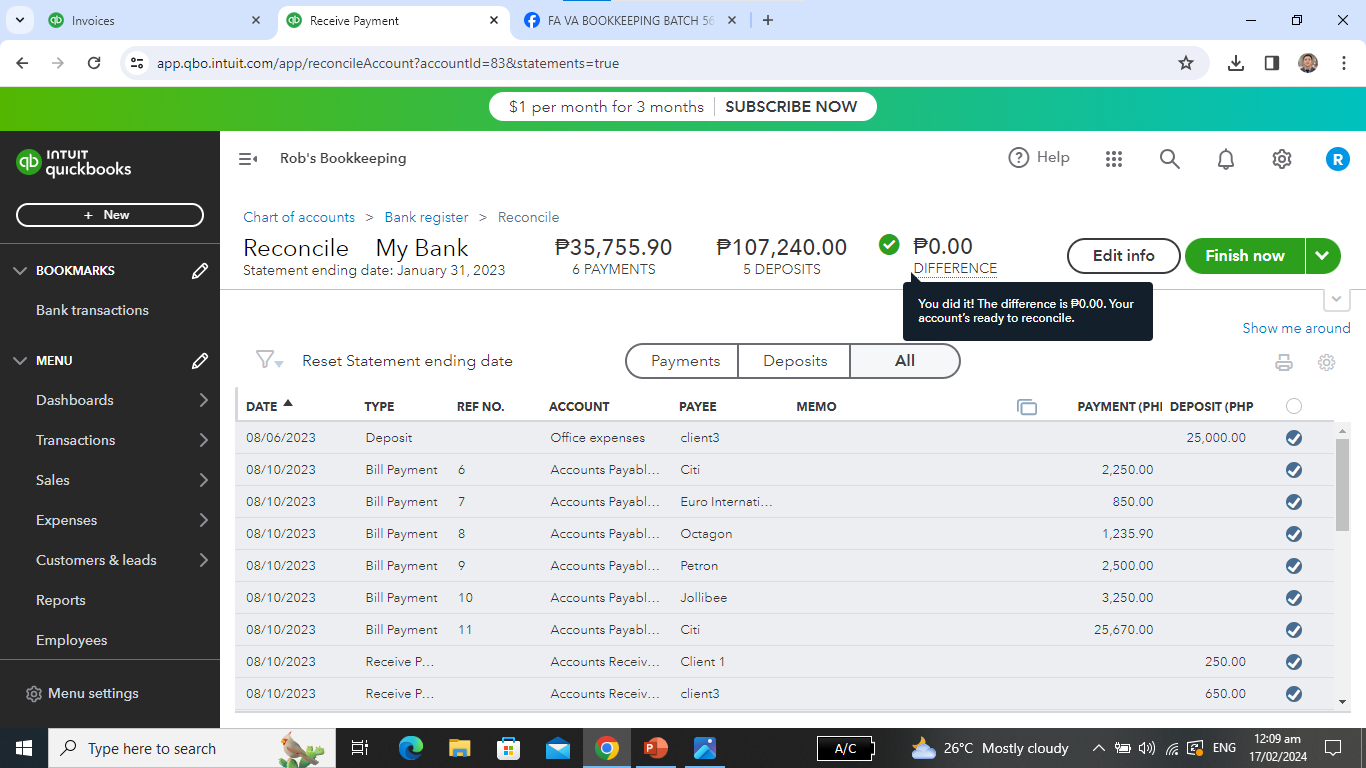Open Microsoft Edge from taskbar
This screenshot has width=1366, height=768.
point(411,748)
